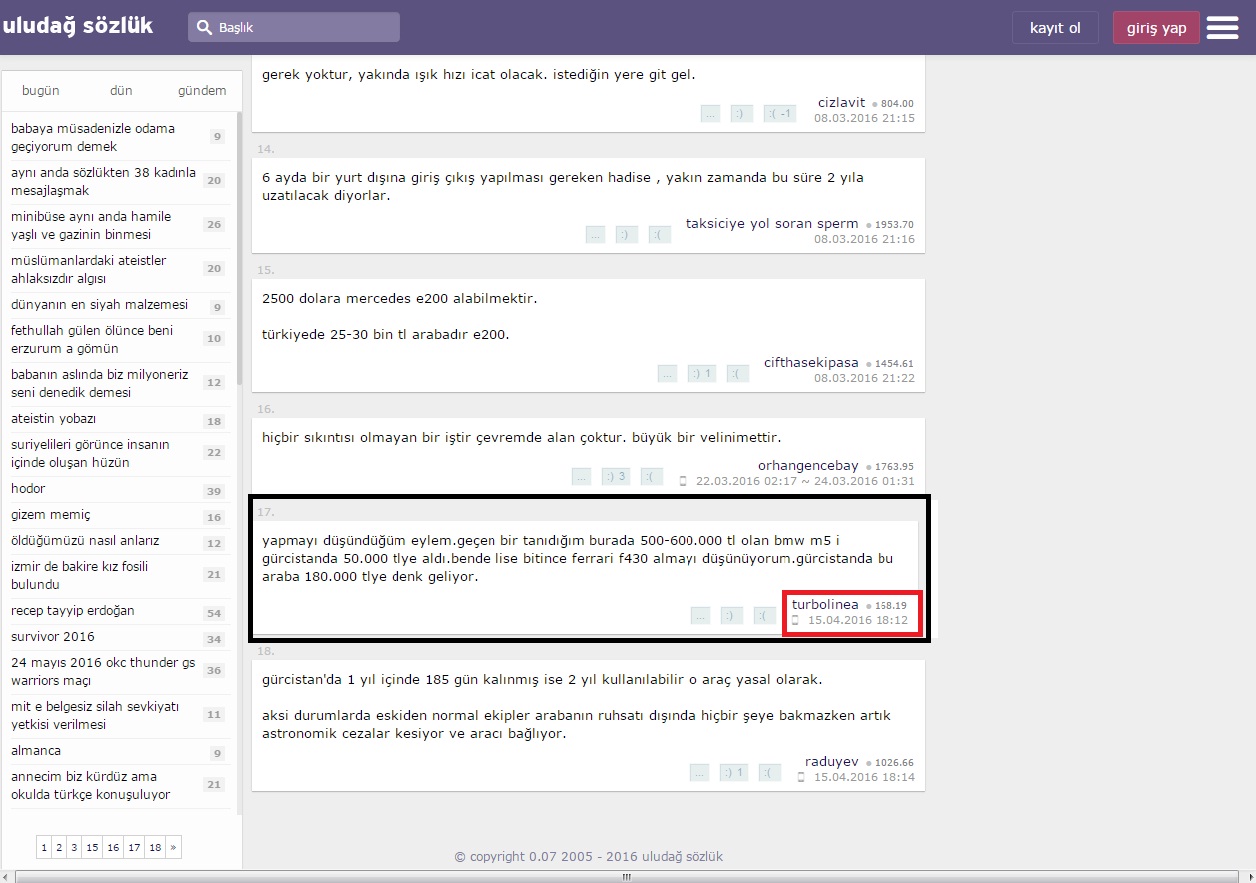Viewport: 1256px width, 883px height.
Task: Upvote taksiciye yol soran sperm's entry
Action: pos(626,234)
